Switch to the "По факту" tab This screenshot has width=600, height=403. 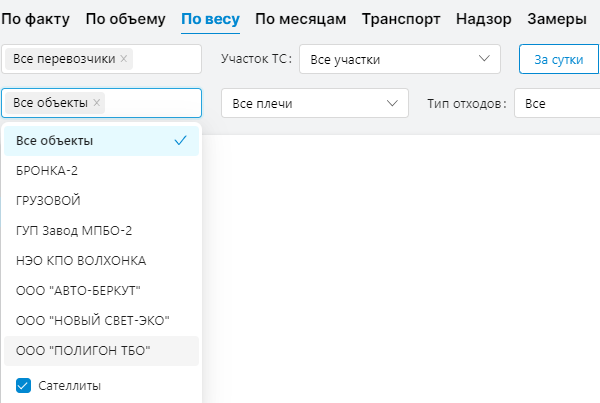tap(38, 18)
